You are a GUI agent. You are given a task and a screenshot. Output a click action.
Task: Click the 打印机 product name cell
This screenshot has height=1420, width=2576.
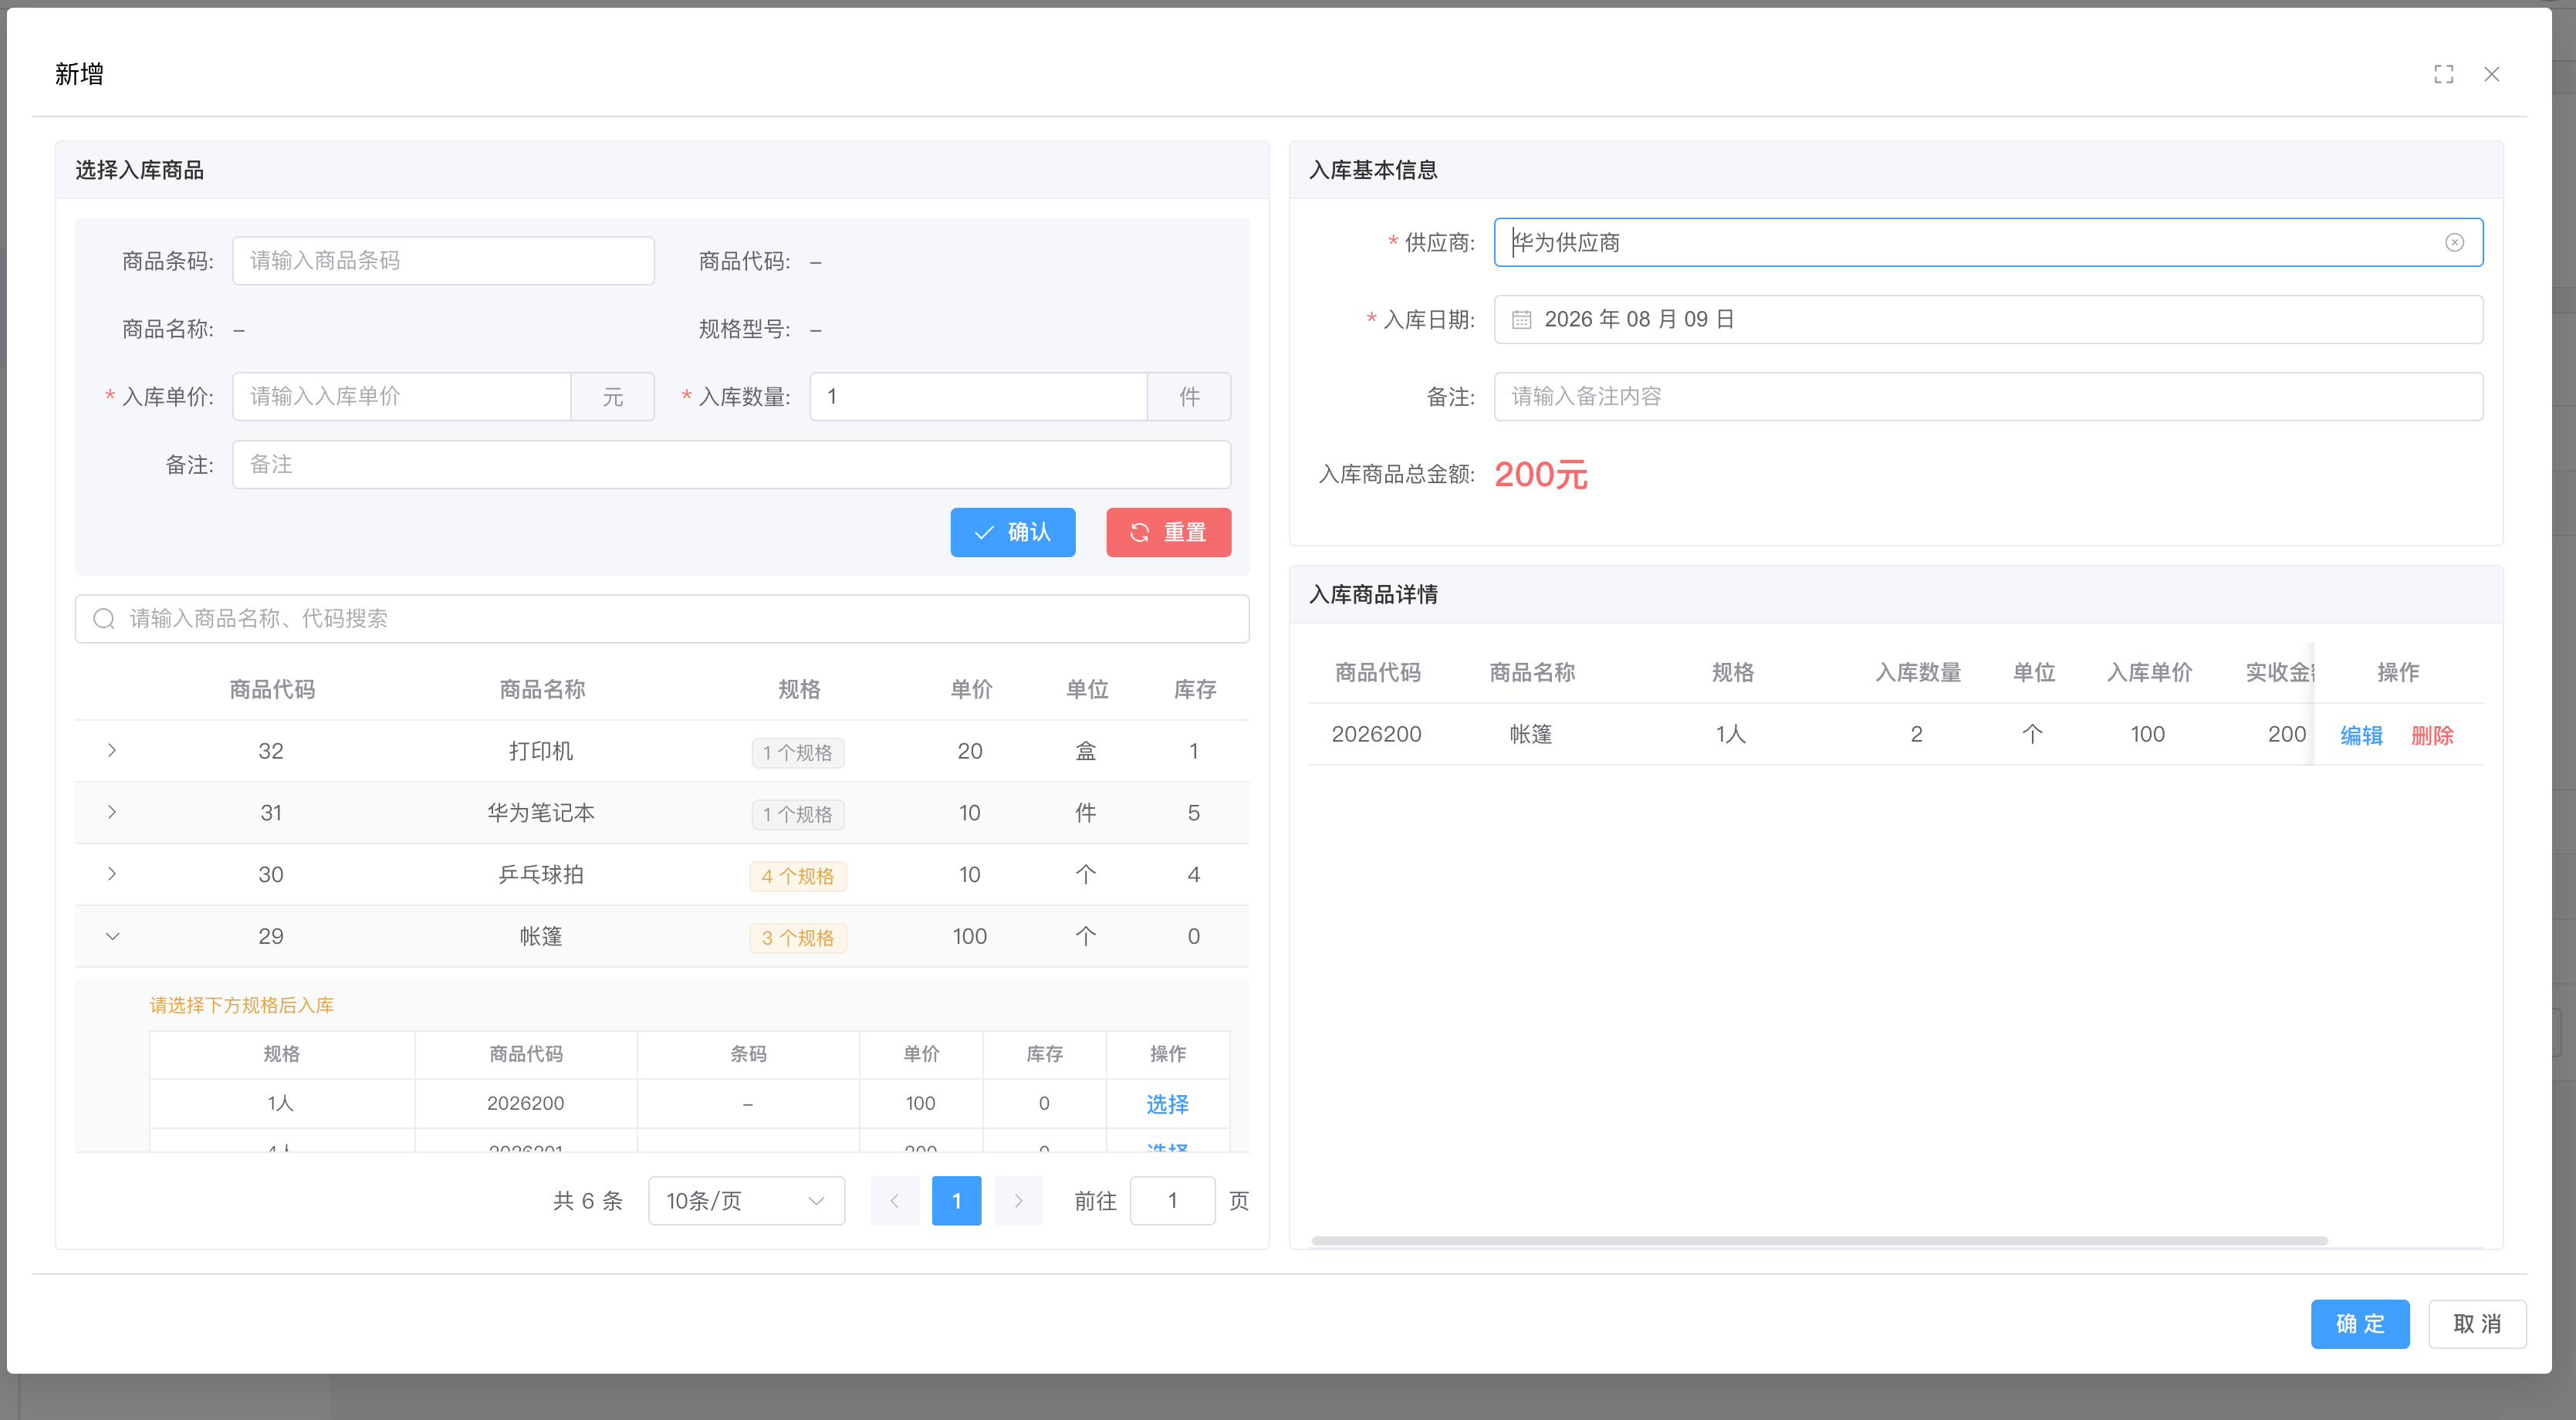(x=541, y=751)
